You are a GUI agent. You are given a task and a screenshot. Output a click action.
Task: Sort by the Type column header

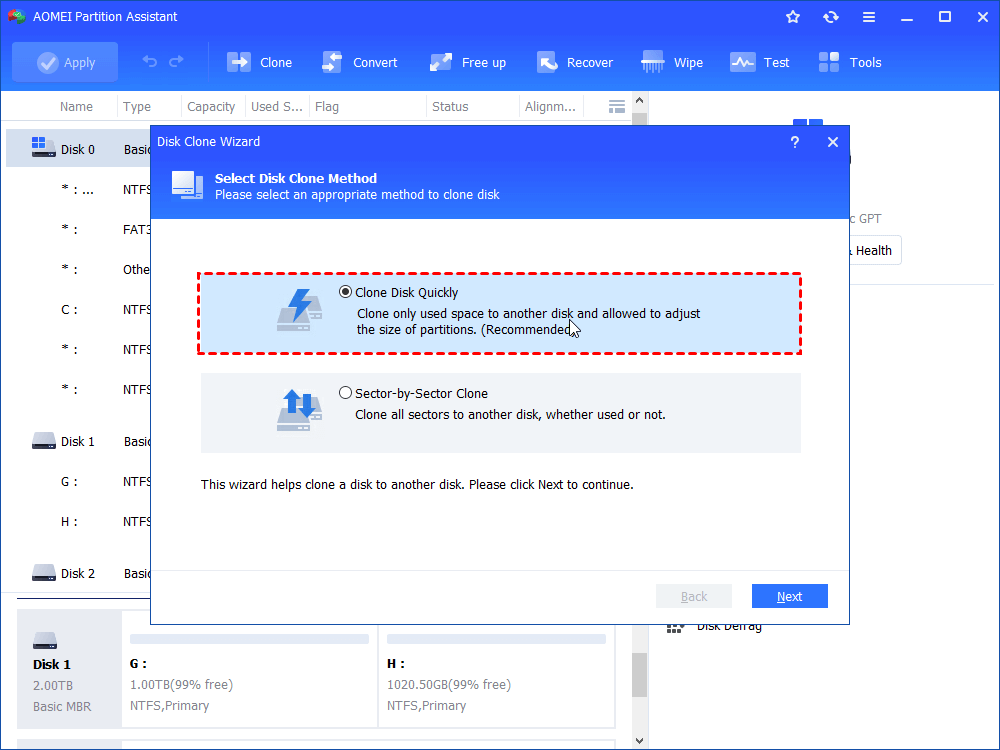[136, 107]
